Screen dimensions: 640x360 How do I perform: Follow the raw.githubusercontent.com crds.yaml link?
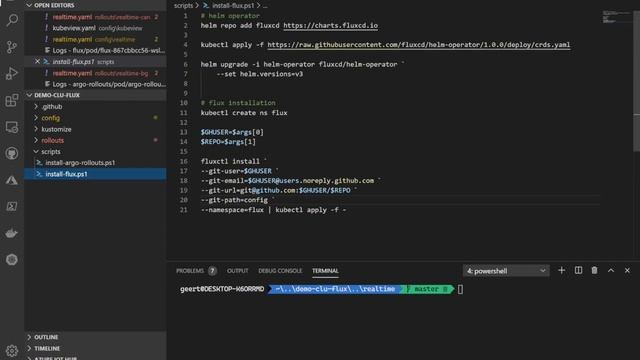point(419,45)
